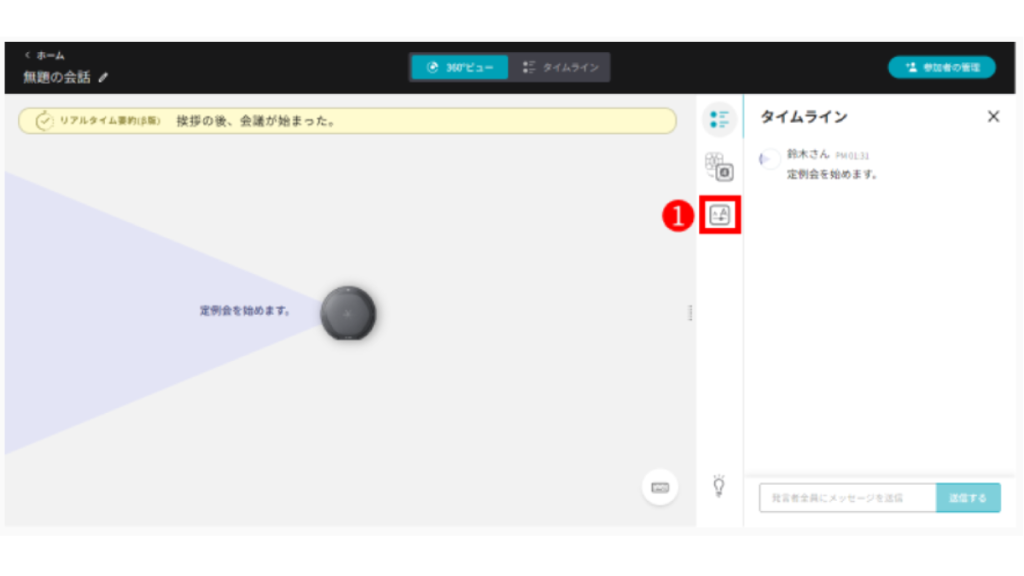Image resolution: width=1024 pixels, height=576 pixels.
Task: Click 無題の会話 title text
Action: pyautogui.click(x=58, y=77)
